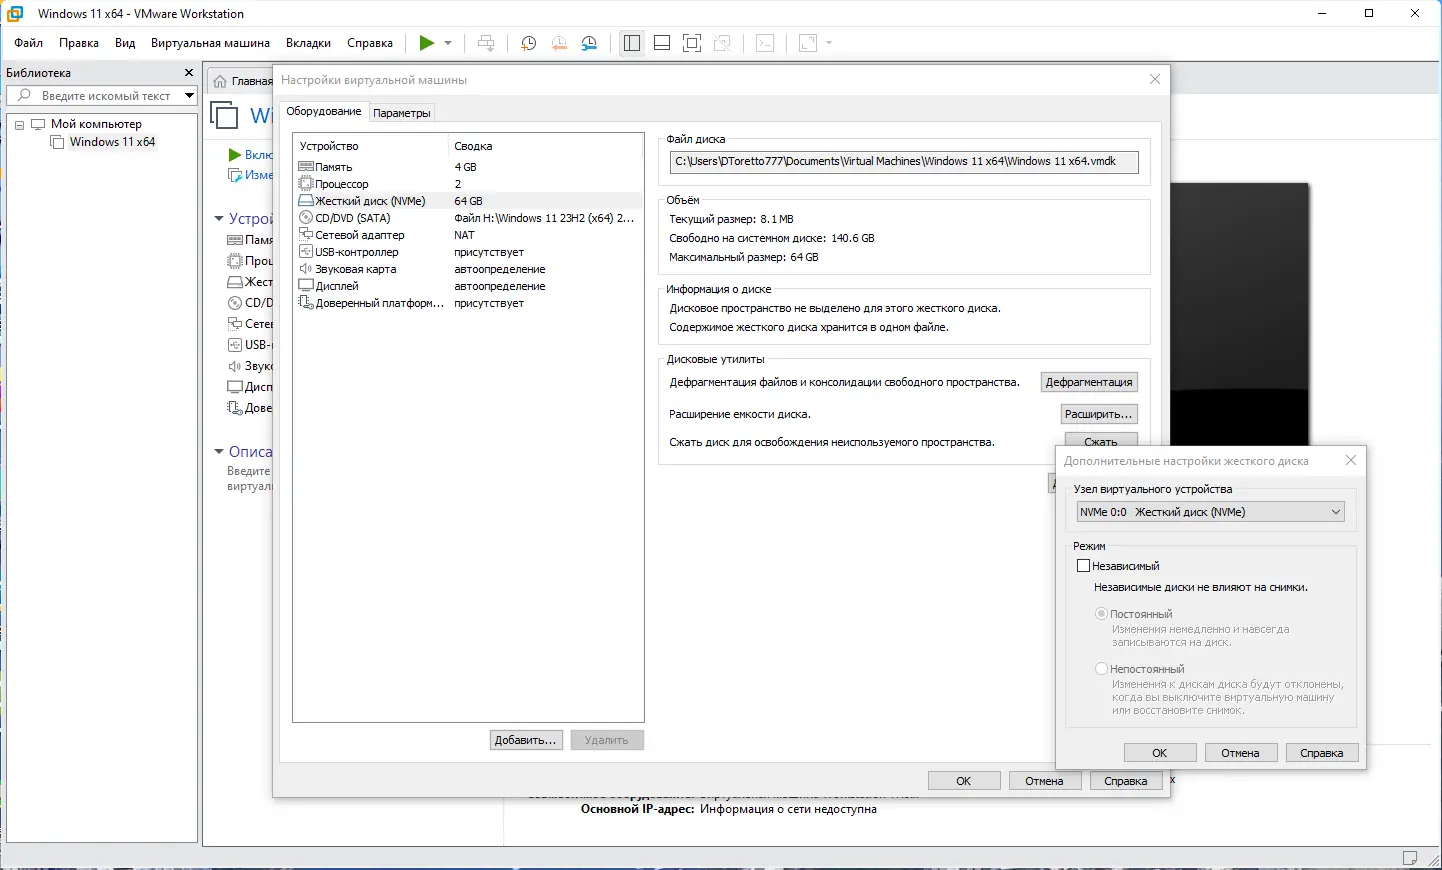
Task: Click the Send Ctrl+Alt+Del toolbar icon
Action: coord(486,43)
